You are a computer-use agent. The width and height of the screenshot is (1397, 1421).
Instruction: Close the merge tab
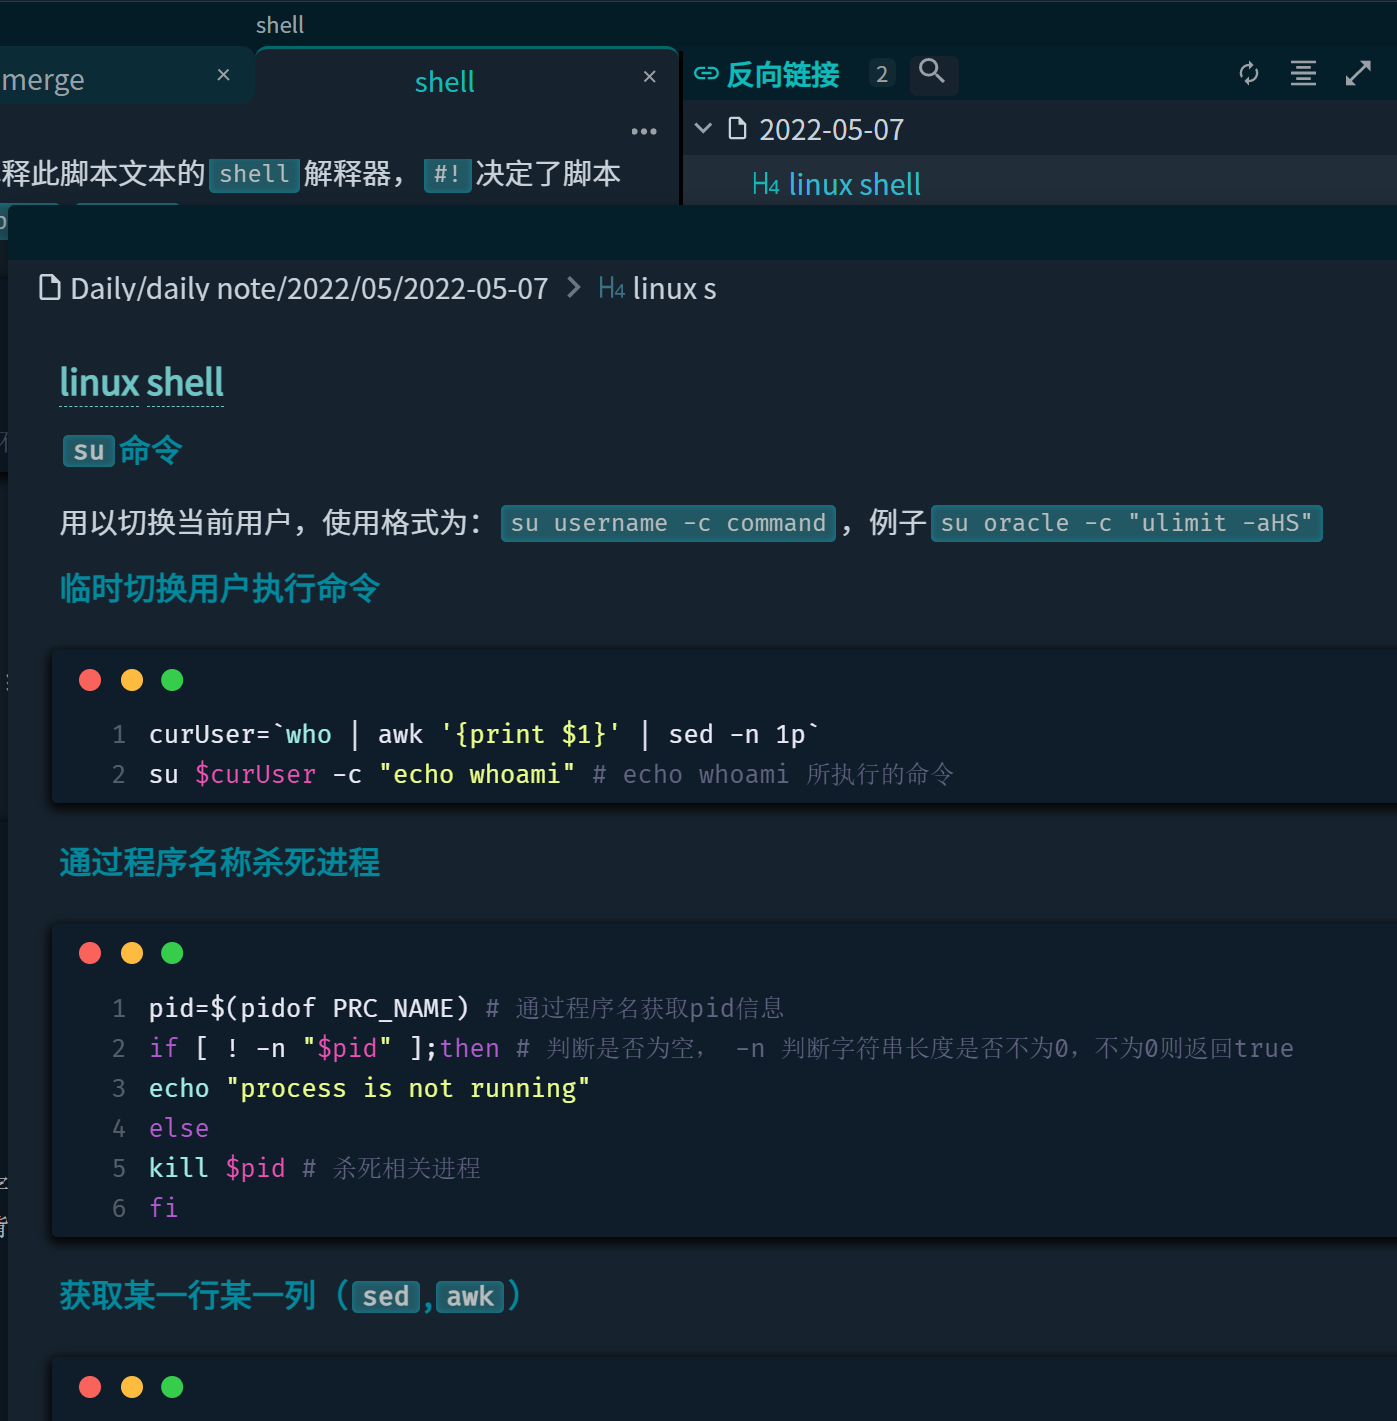[223, 75]
